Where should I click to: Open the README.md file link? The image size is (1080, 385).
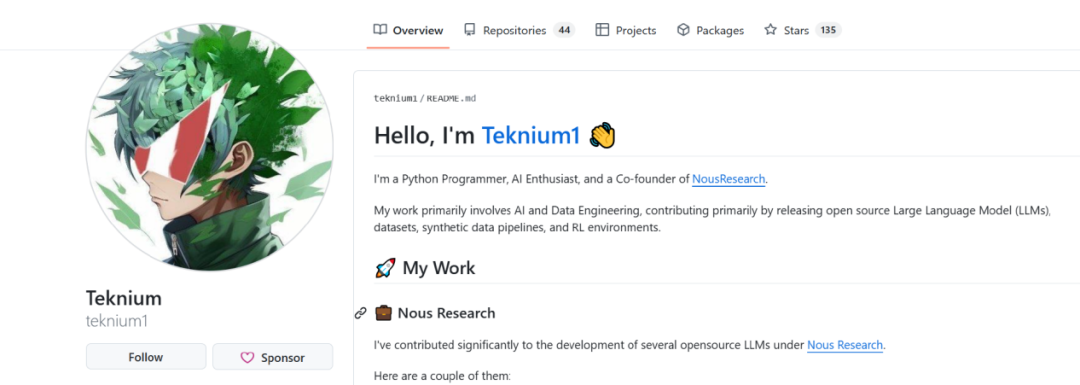(x=451, y=98)
